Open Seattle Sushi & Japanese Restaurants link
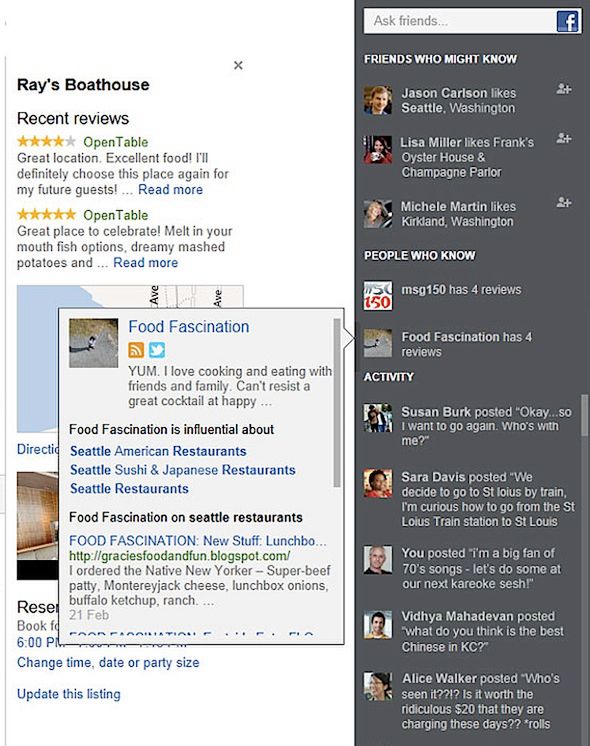The width and height of the screenshot is (590, 746). (183, 470)
